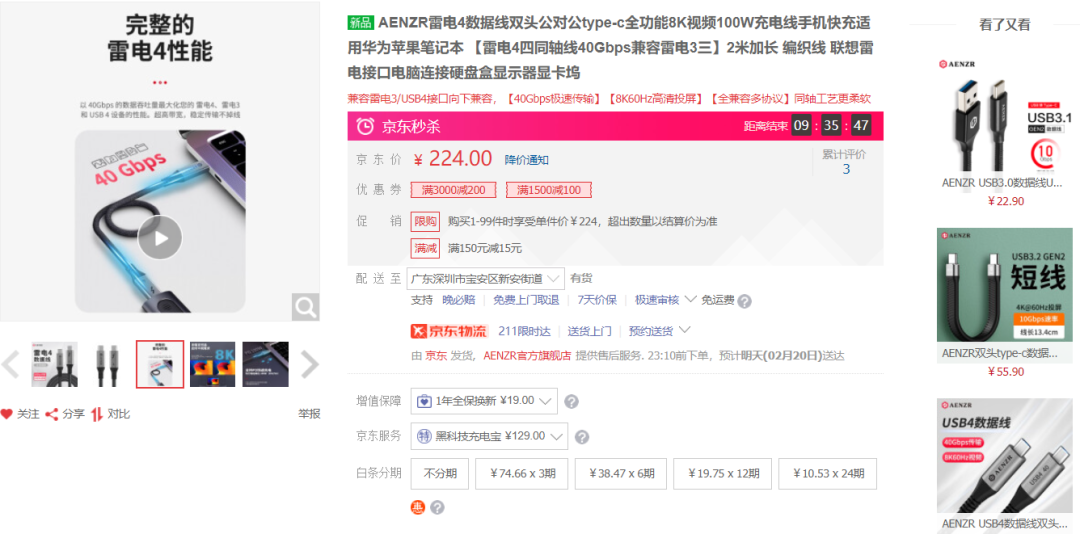Image resolution: width=1080 pixels, height=534 pixels.
Task: Claim the 满1500减100 coupon
Action: (x=548, y=190)
